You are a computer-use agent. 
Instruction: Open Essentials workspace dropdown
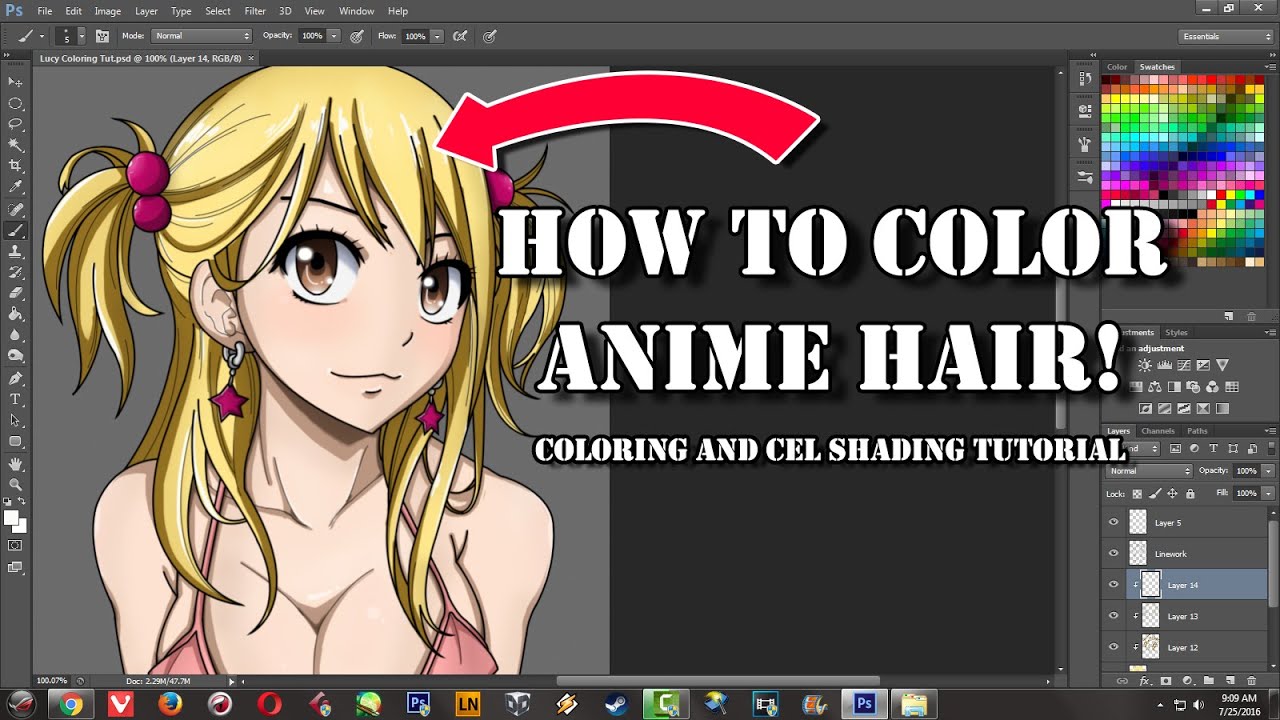point(1226,36)
